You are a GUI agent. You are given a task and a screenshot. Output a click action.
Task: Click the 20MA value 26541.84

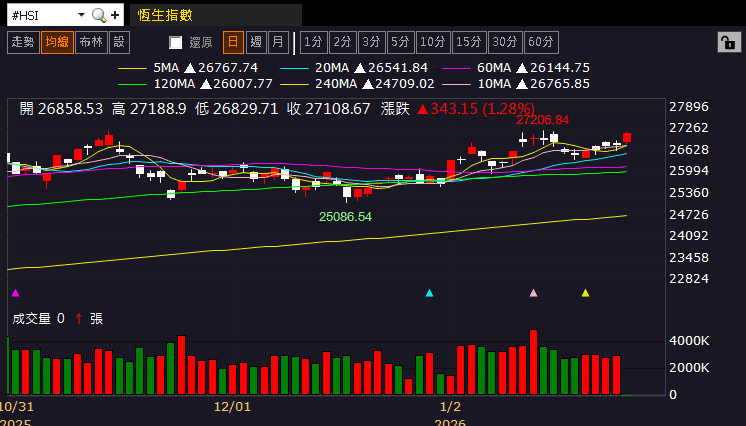[398, 68]
